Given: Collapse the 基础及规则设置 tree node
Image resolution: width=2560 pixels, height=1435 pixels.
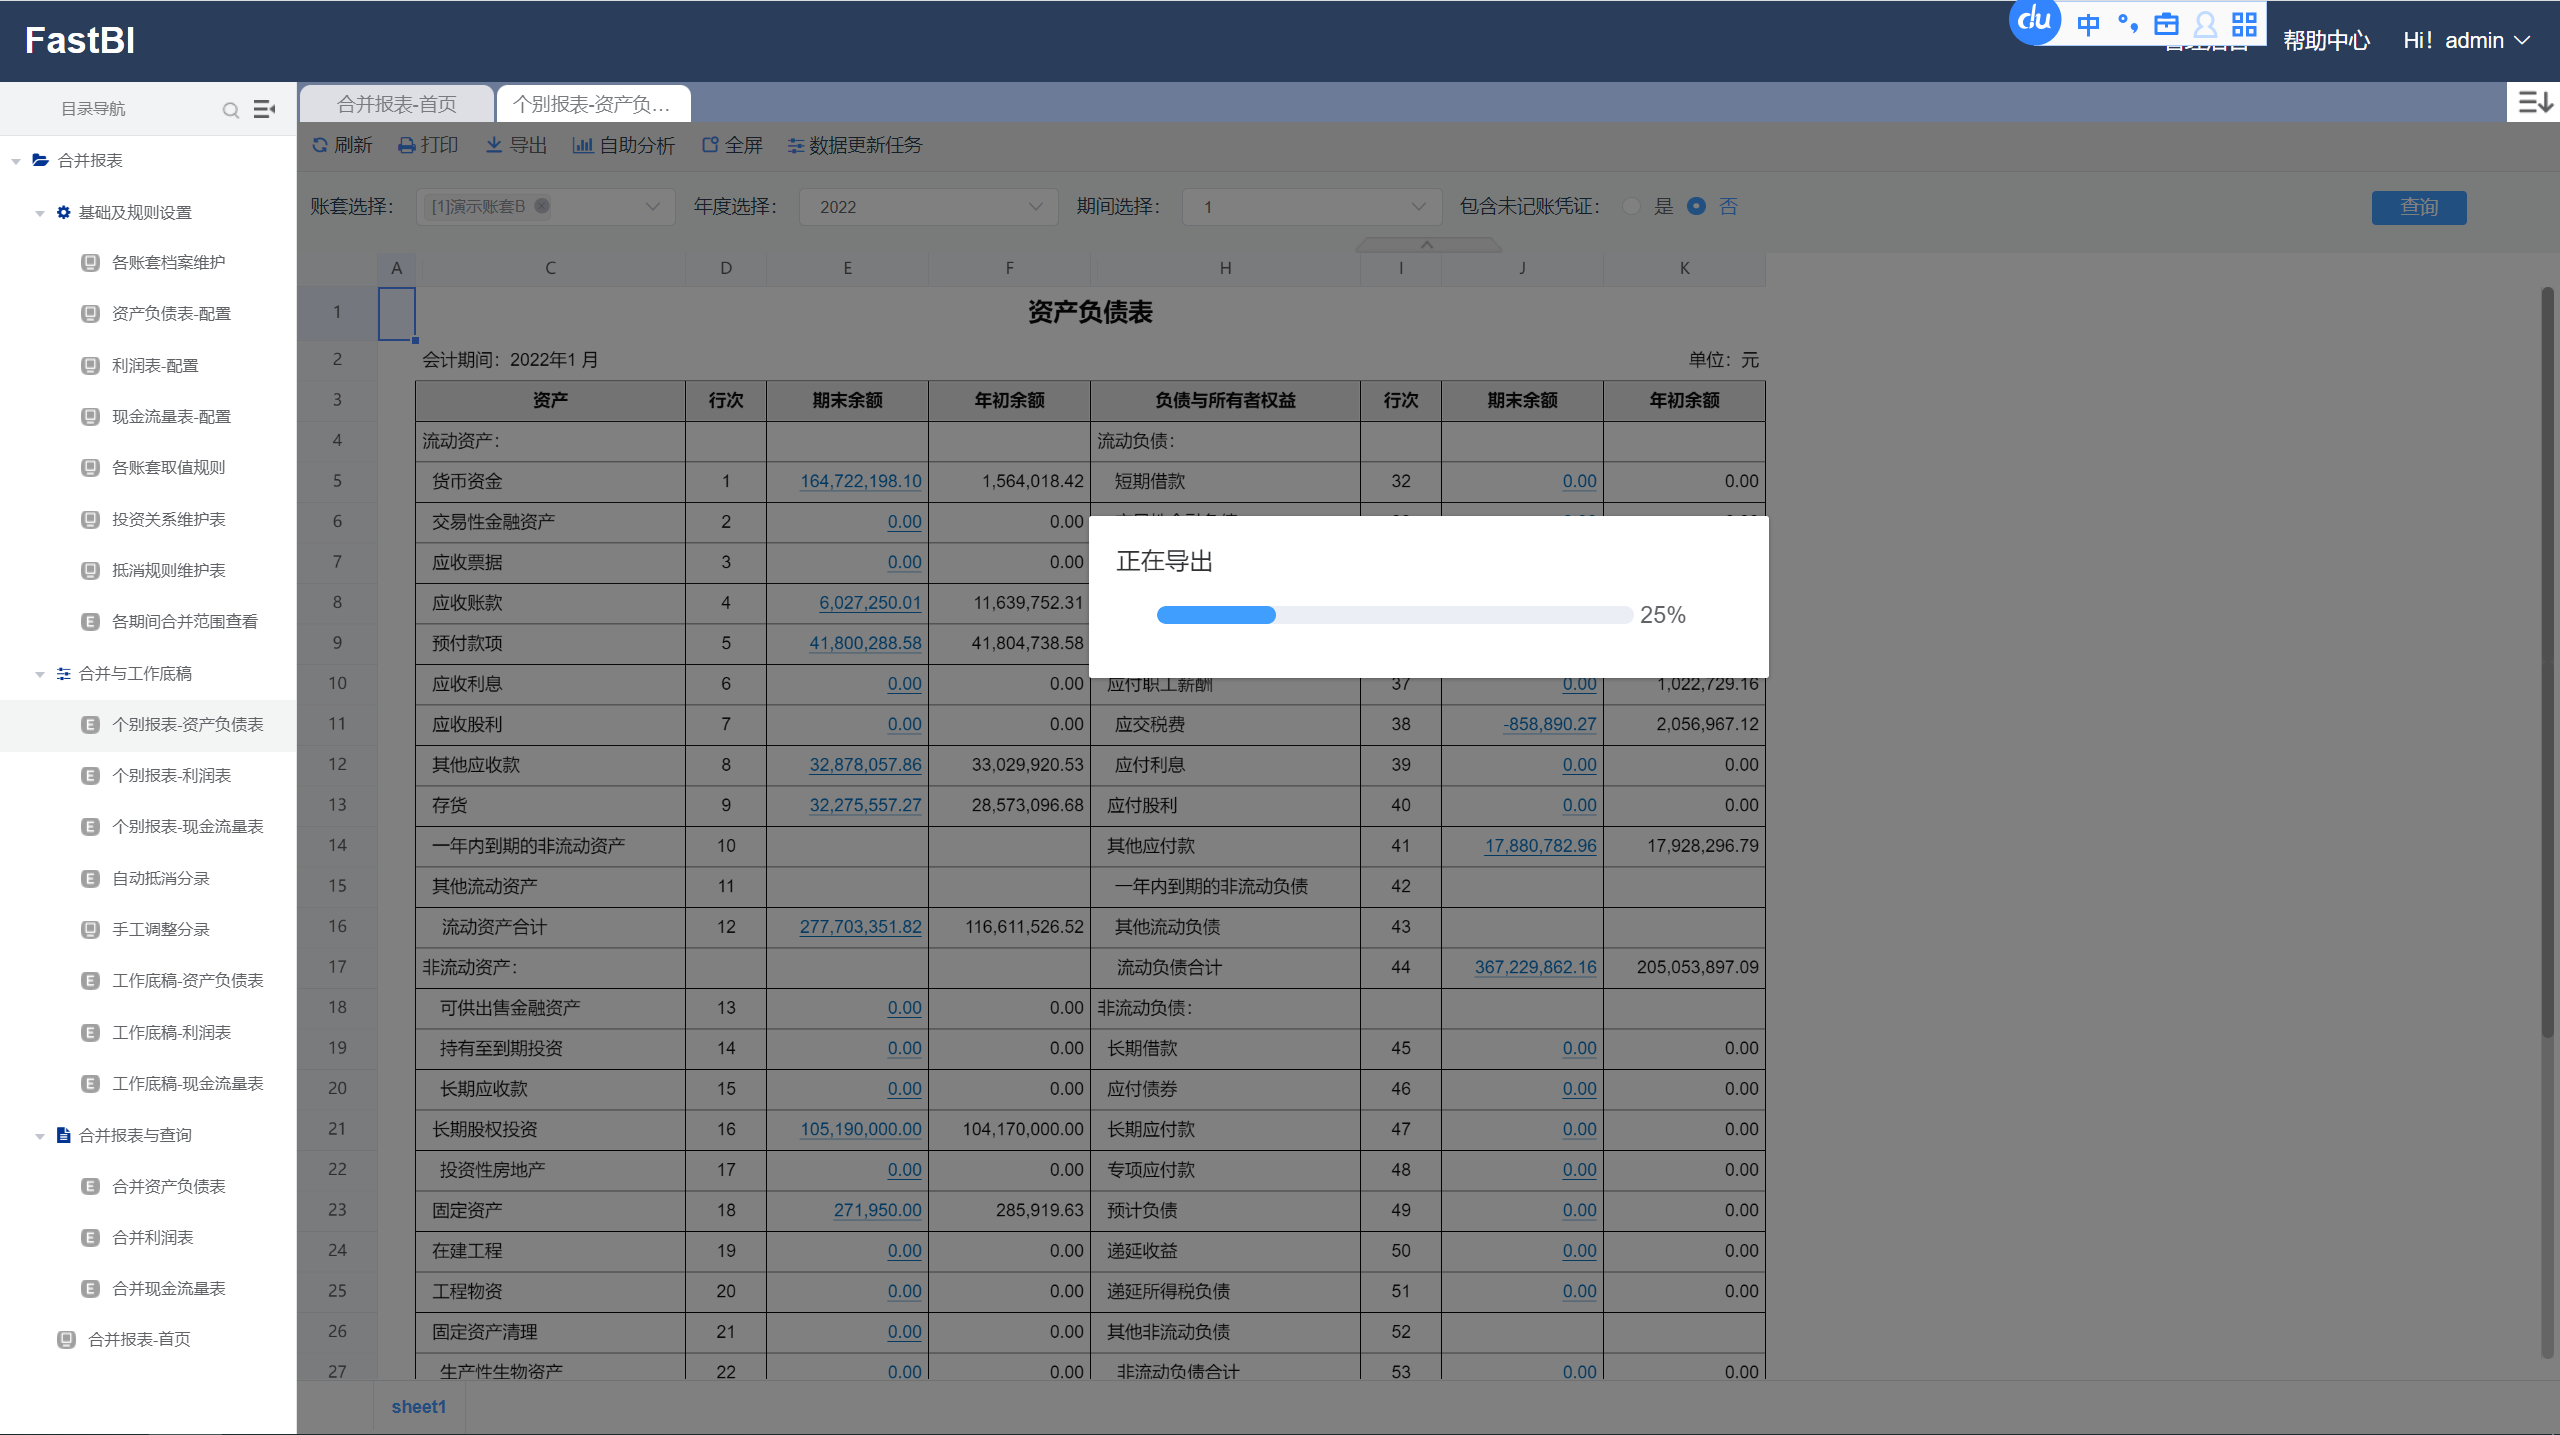Looking at the screenshot, I should tap(40, 213).
